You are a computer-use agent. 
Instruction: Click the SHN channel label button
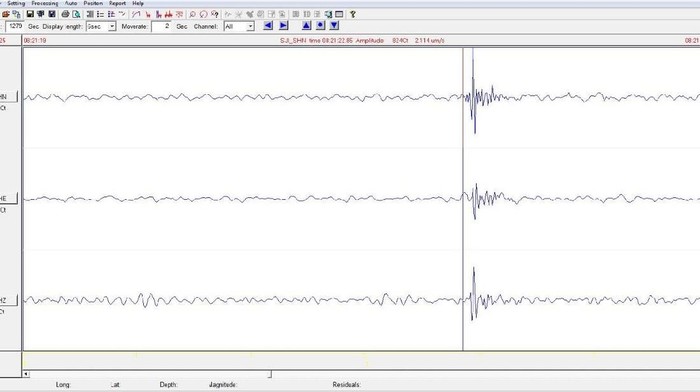tap(8, 96)
